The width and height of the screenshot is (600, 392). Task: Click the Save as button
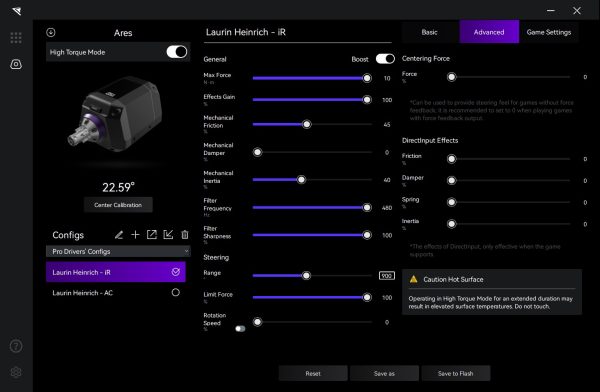pos(384,373)
